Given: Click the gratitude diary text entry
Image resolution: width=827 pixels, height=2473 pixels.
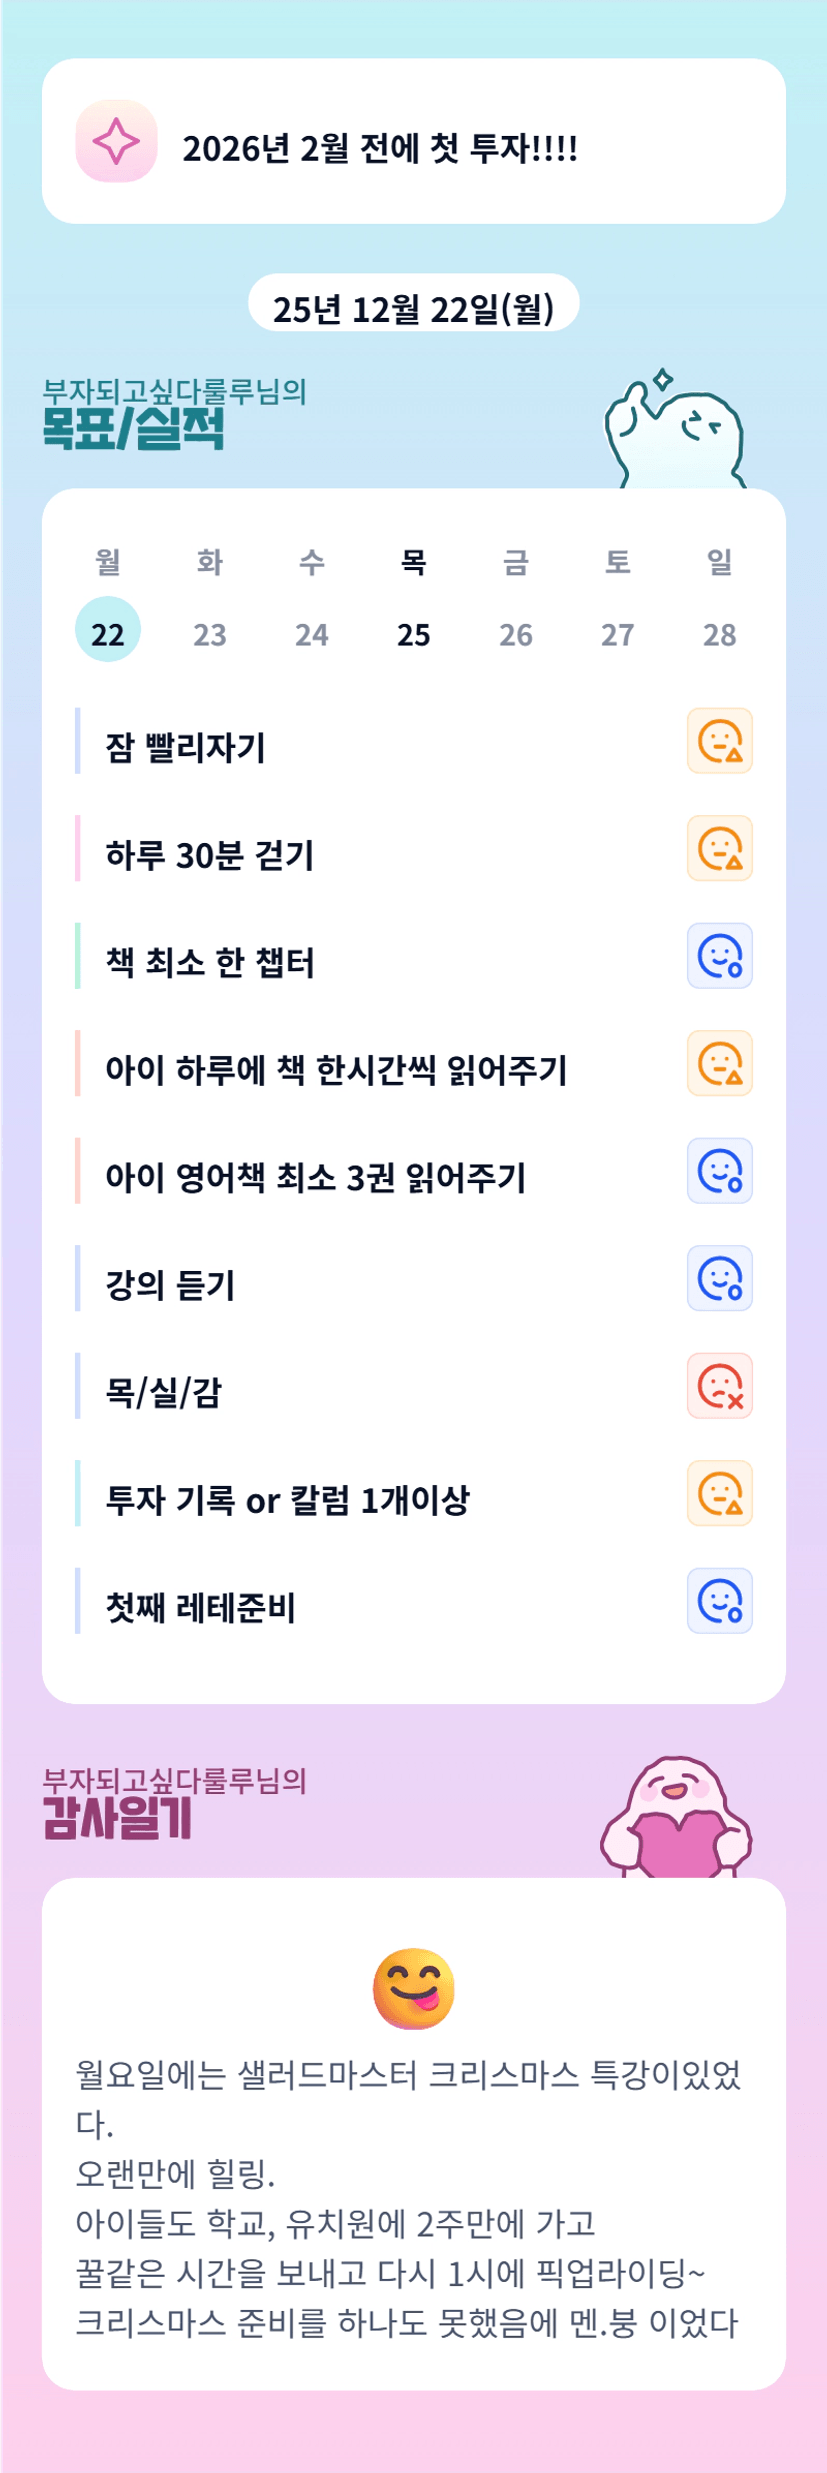Looking at the screenshot, I should 408,2197.
